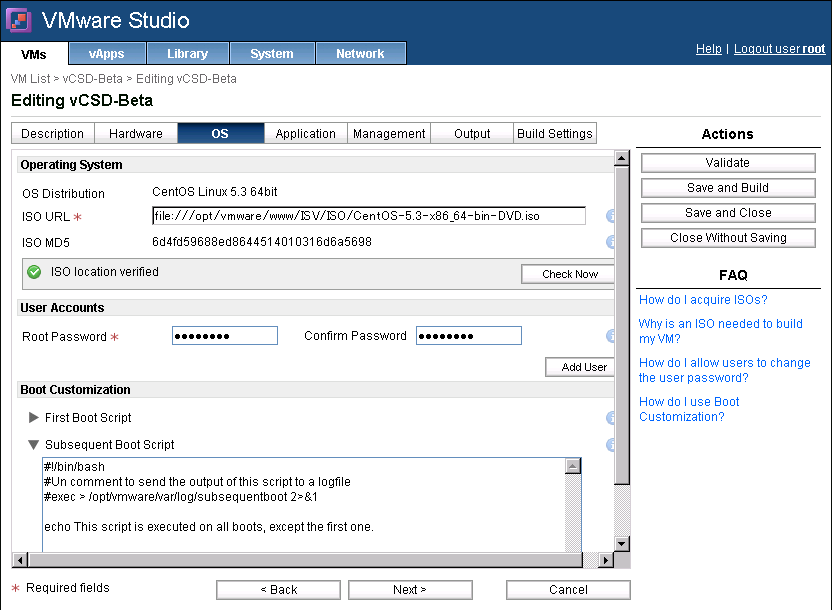
Task: Select the Output editing tab
Action: (472, 134)
